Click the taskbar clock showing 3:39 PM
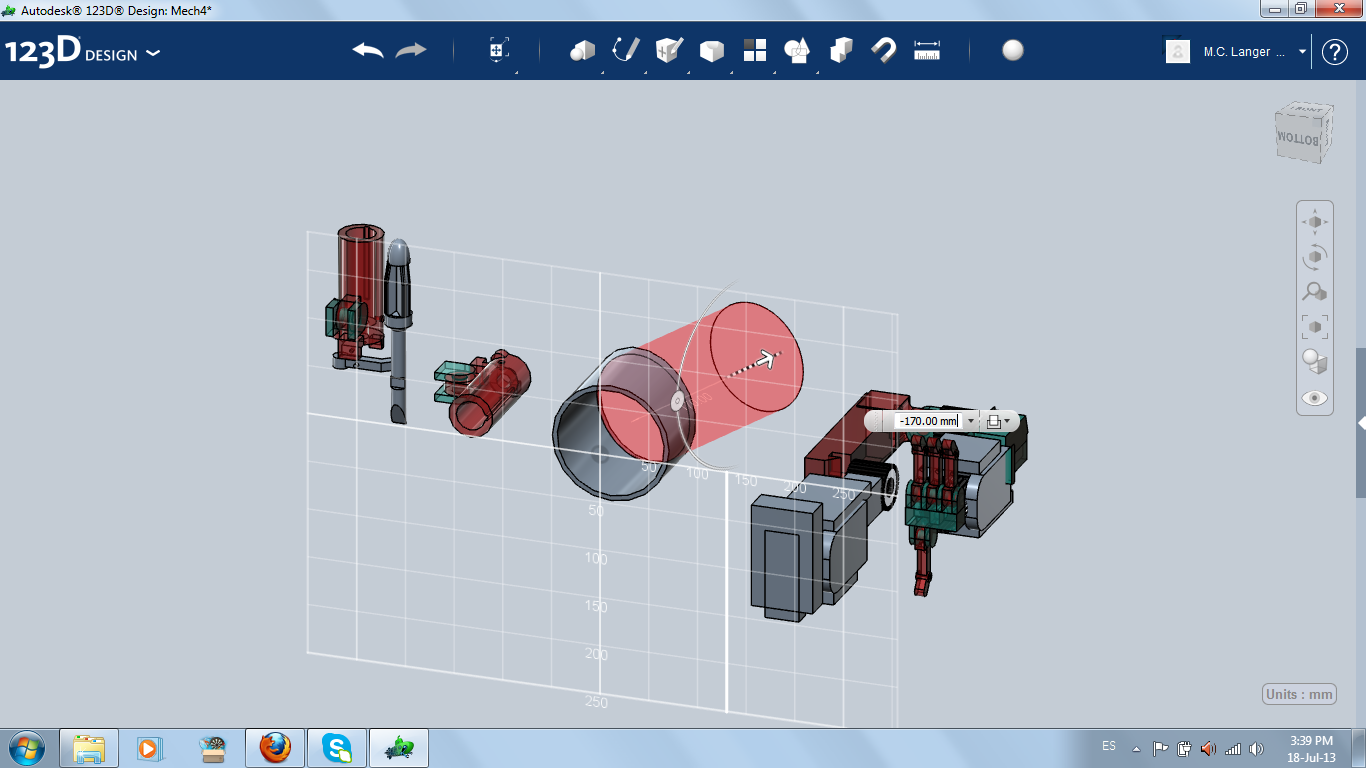 [1311, 748]
